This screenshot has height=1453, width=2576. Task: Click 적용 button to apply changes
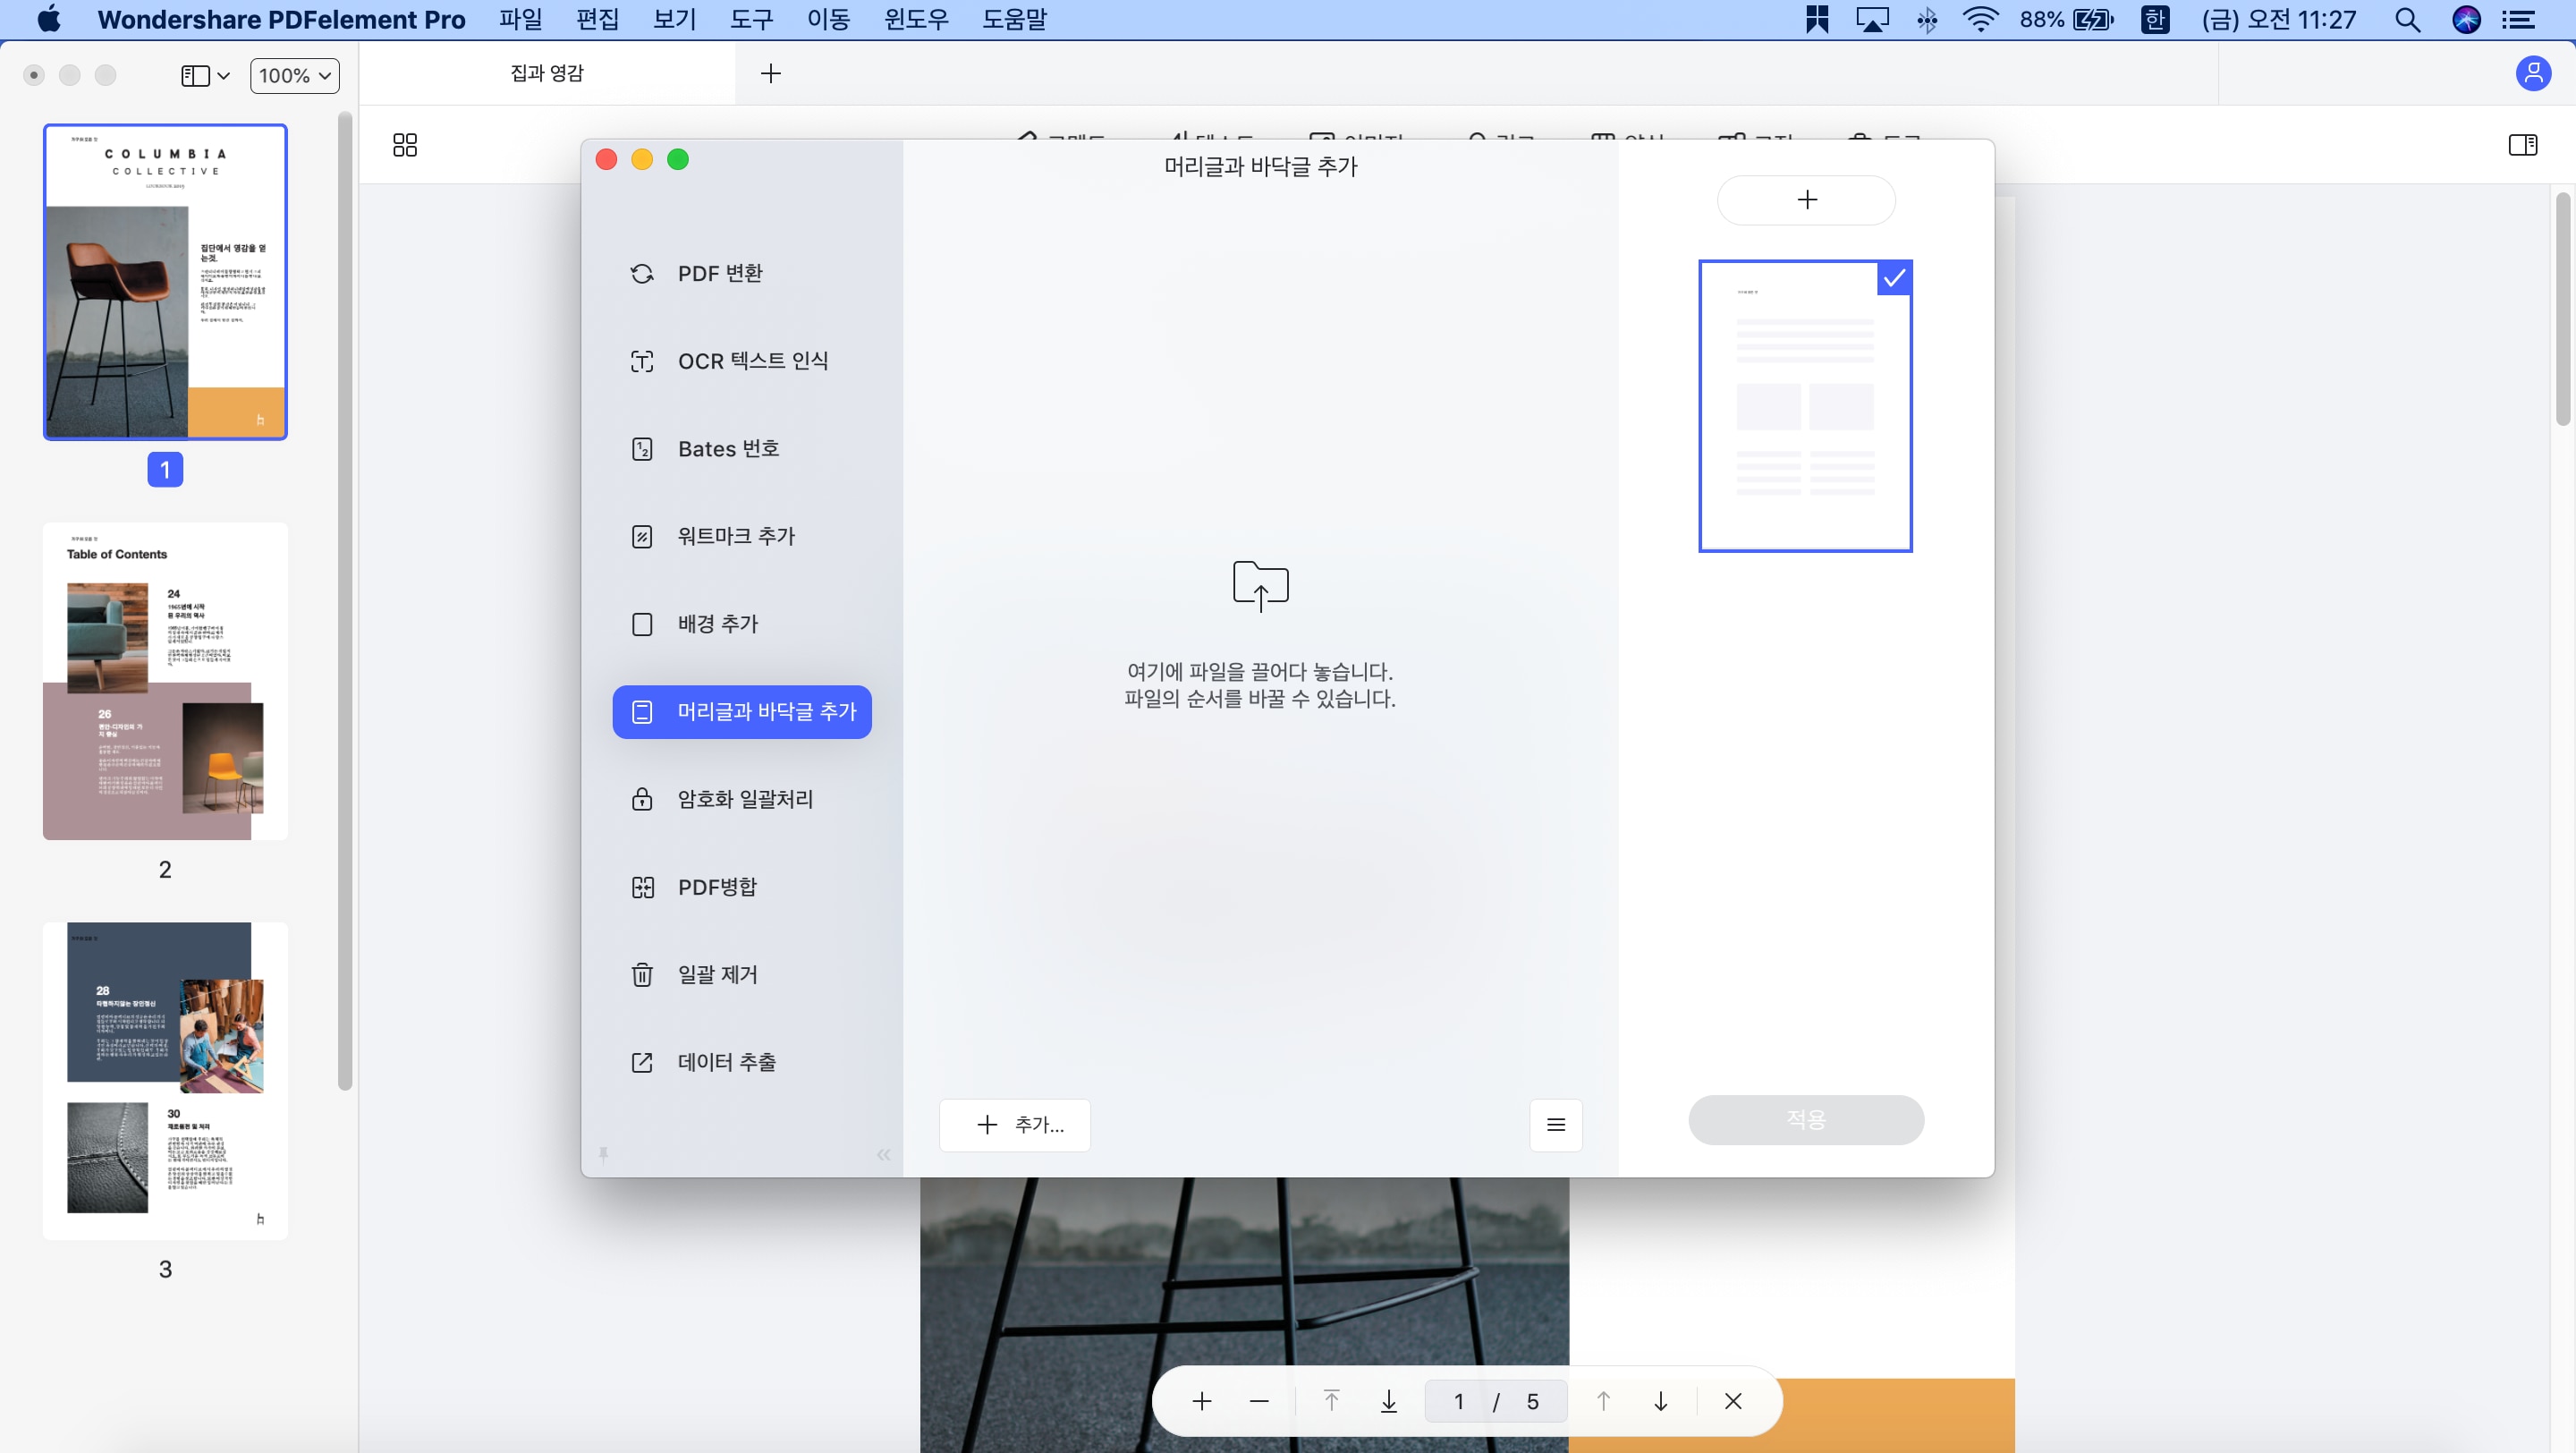[x=1805, y=1118]
